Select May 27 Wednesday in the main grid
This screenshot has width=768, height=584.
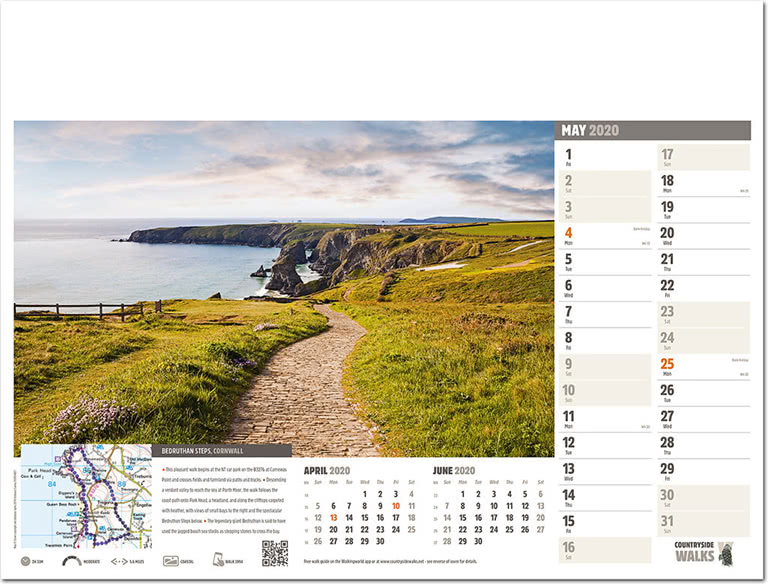click(x=703, y=419)
